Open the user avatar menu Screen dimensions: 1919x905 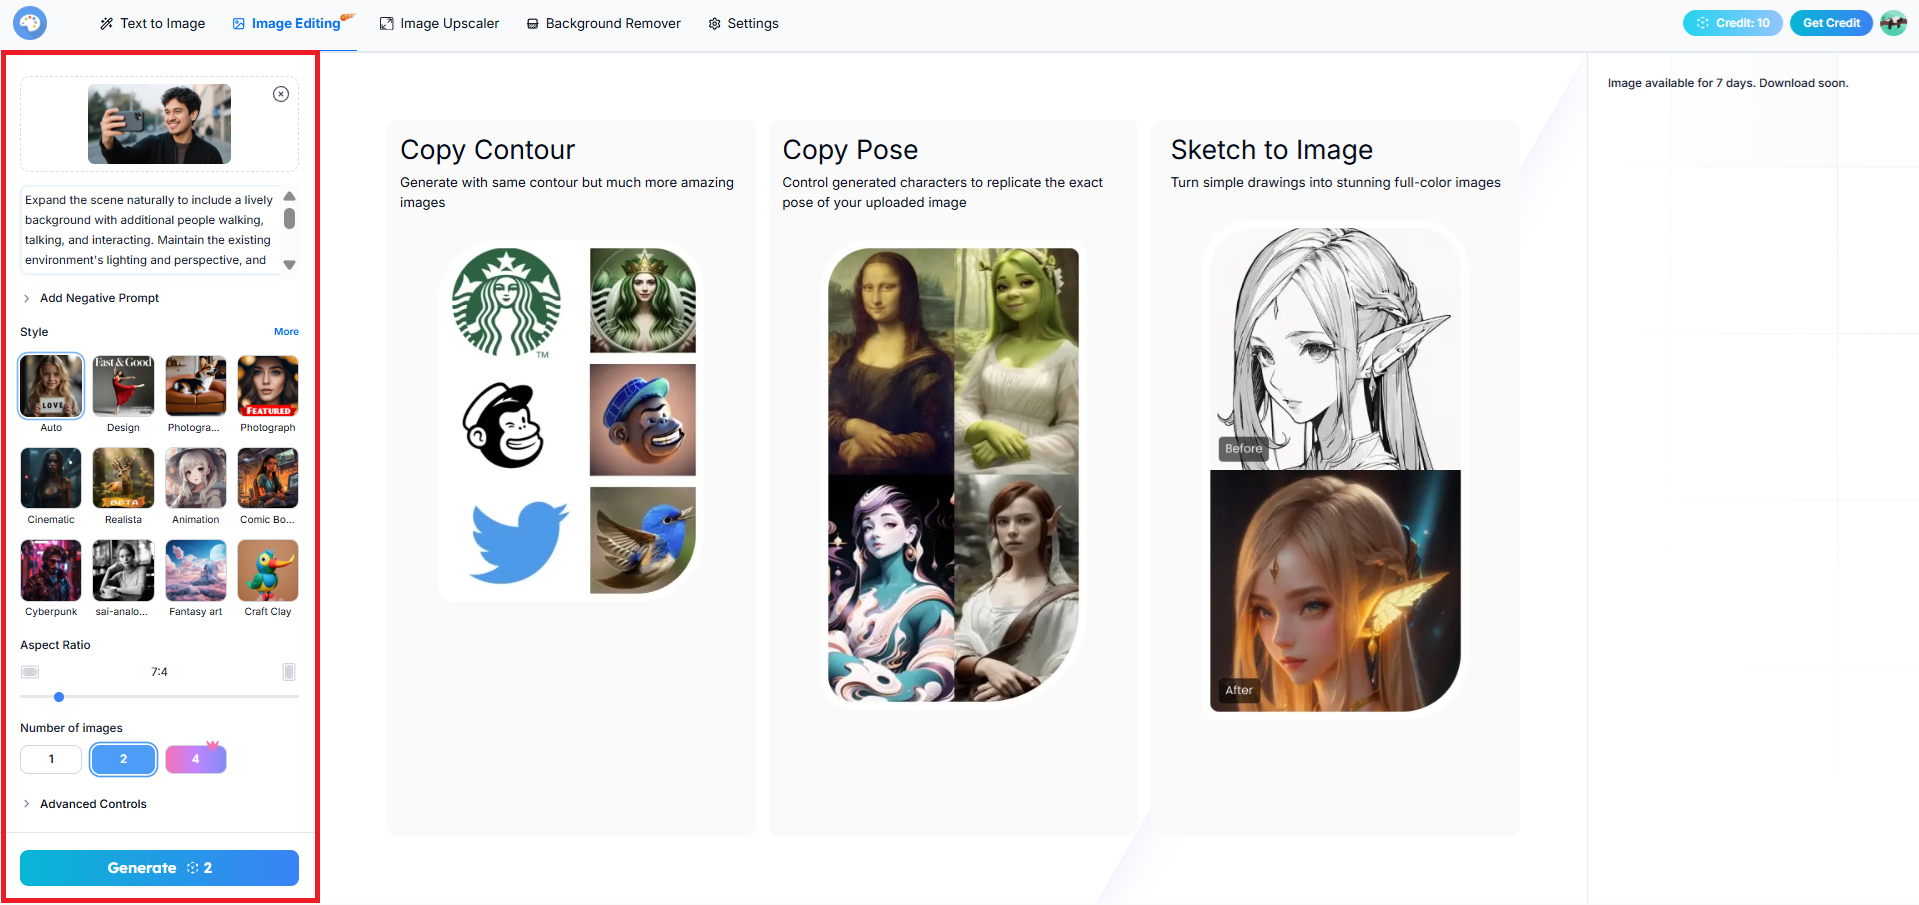[1893, 23]
